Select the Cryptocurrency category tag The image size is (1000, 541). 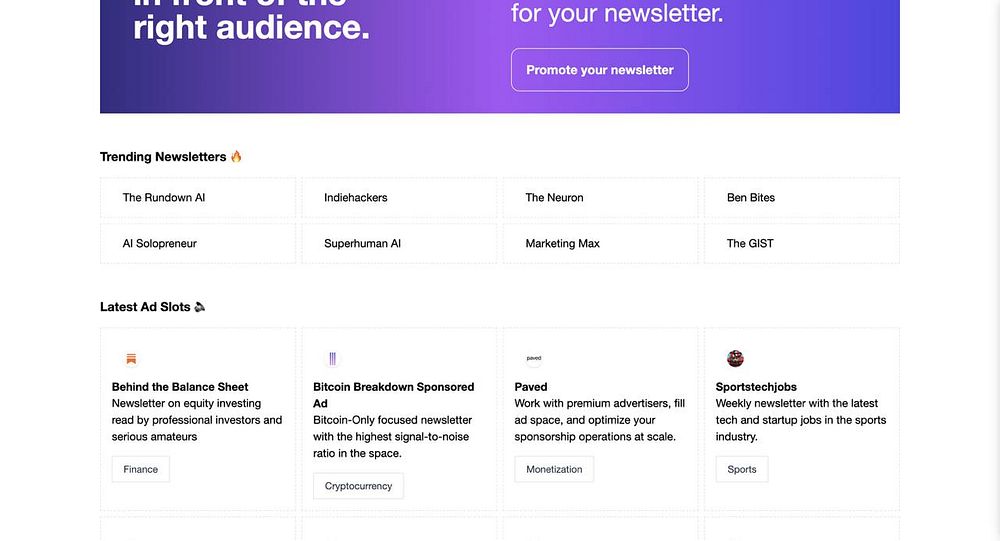click(358, 486)
